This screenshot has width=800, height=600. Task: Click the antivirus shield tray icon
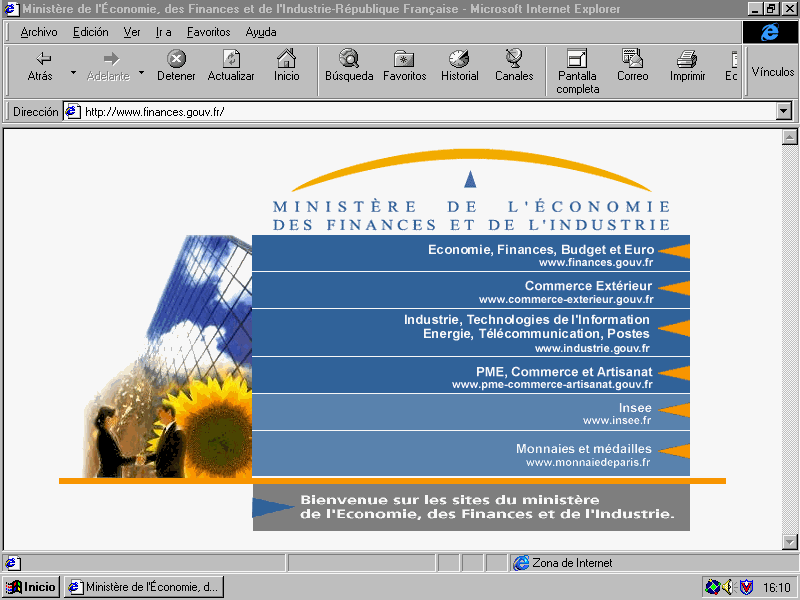pyautogui.click(x=746, y=587)
